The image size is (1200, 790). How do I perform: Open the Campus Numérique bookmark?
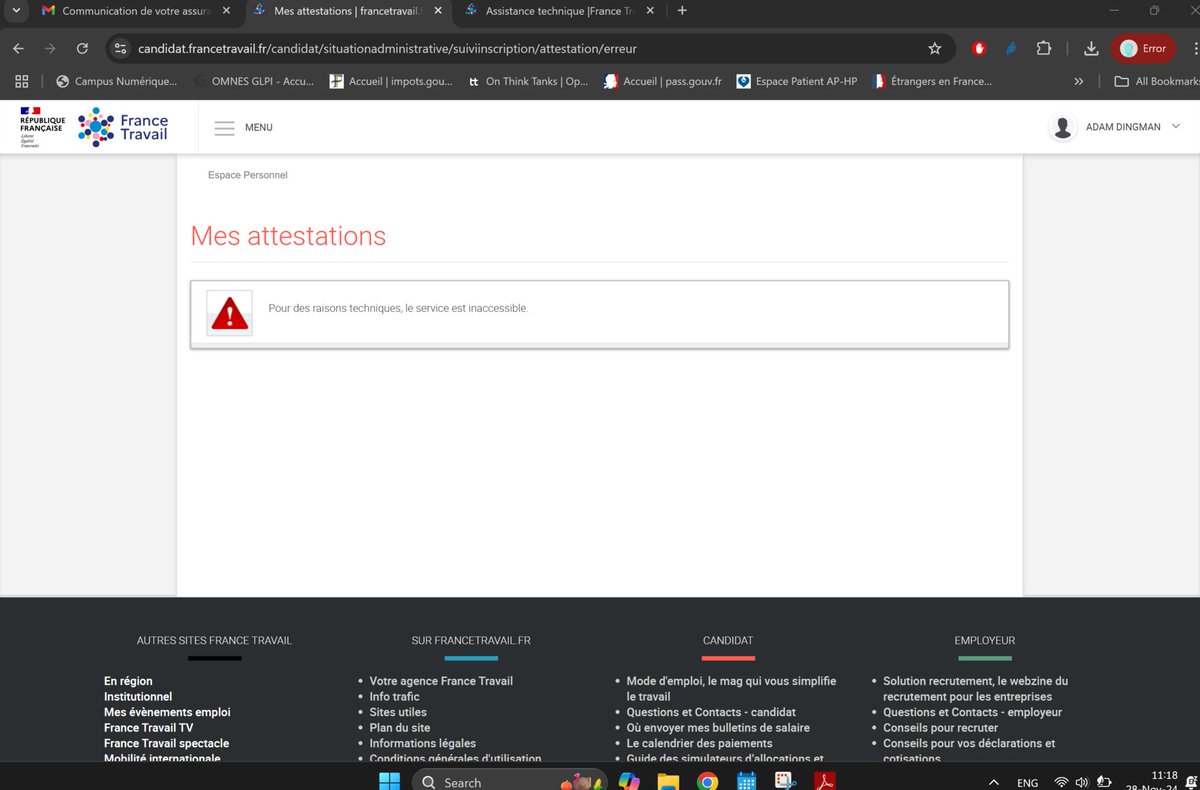click(117, 81)
